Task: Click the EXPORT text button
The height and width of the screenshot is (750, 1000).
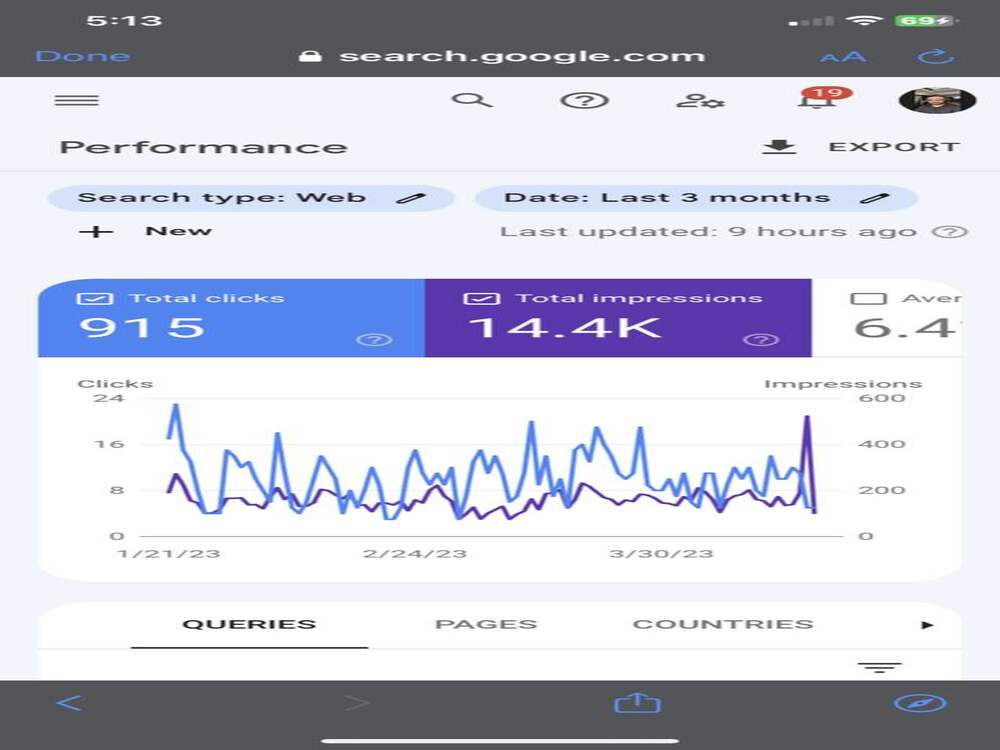Action: pos(894,147)
